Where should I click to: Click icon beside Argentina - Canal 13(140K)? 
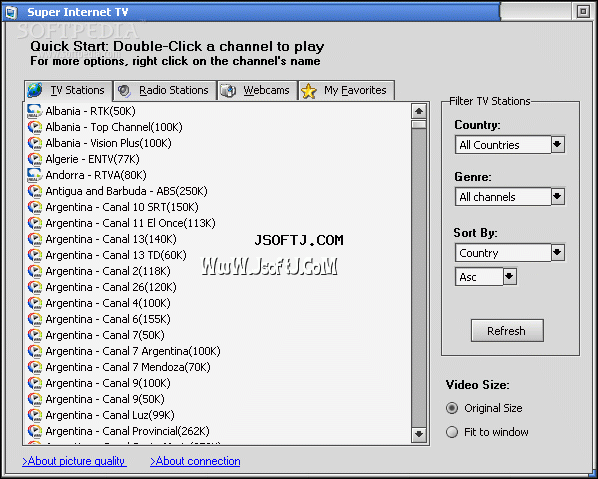pos(35,239)
